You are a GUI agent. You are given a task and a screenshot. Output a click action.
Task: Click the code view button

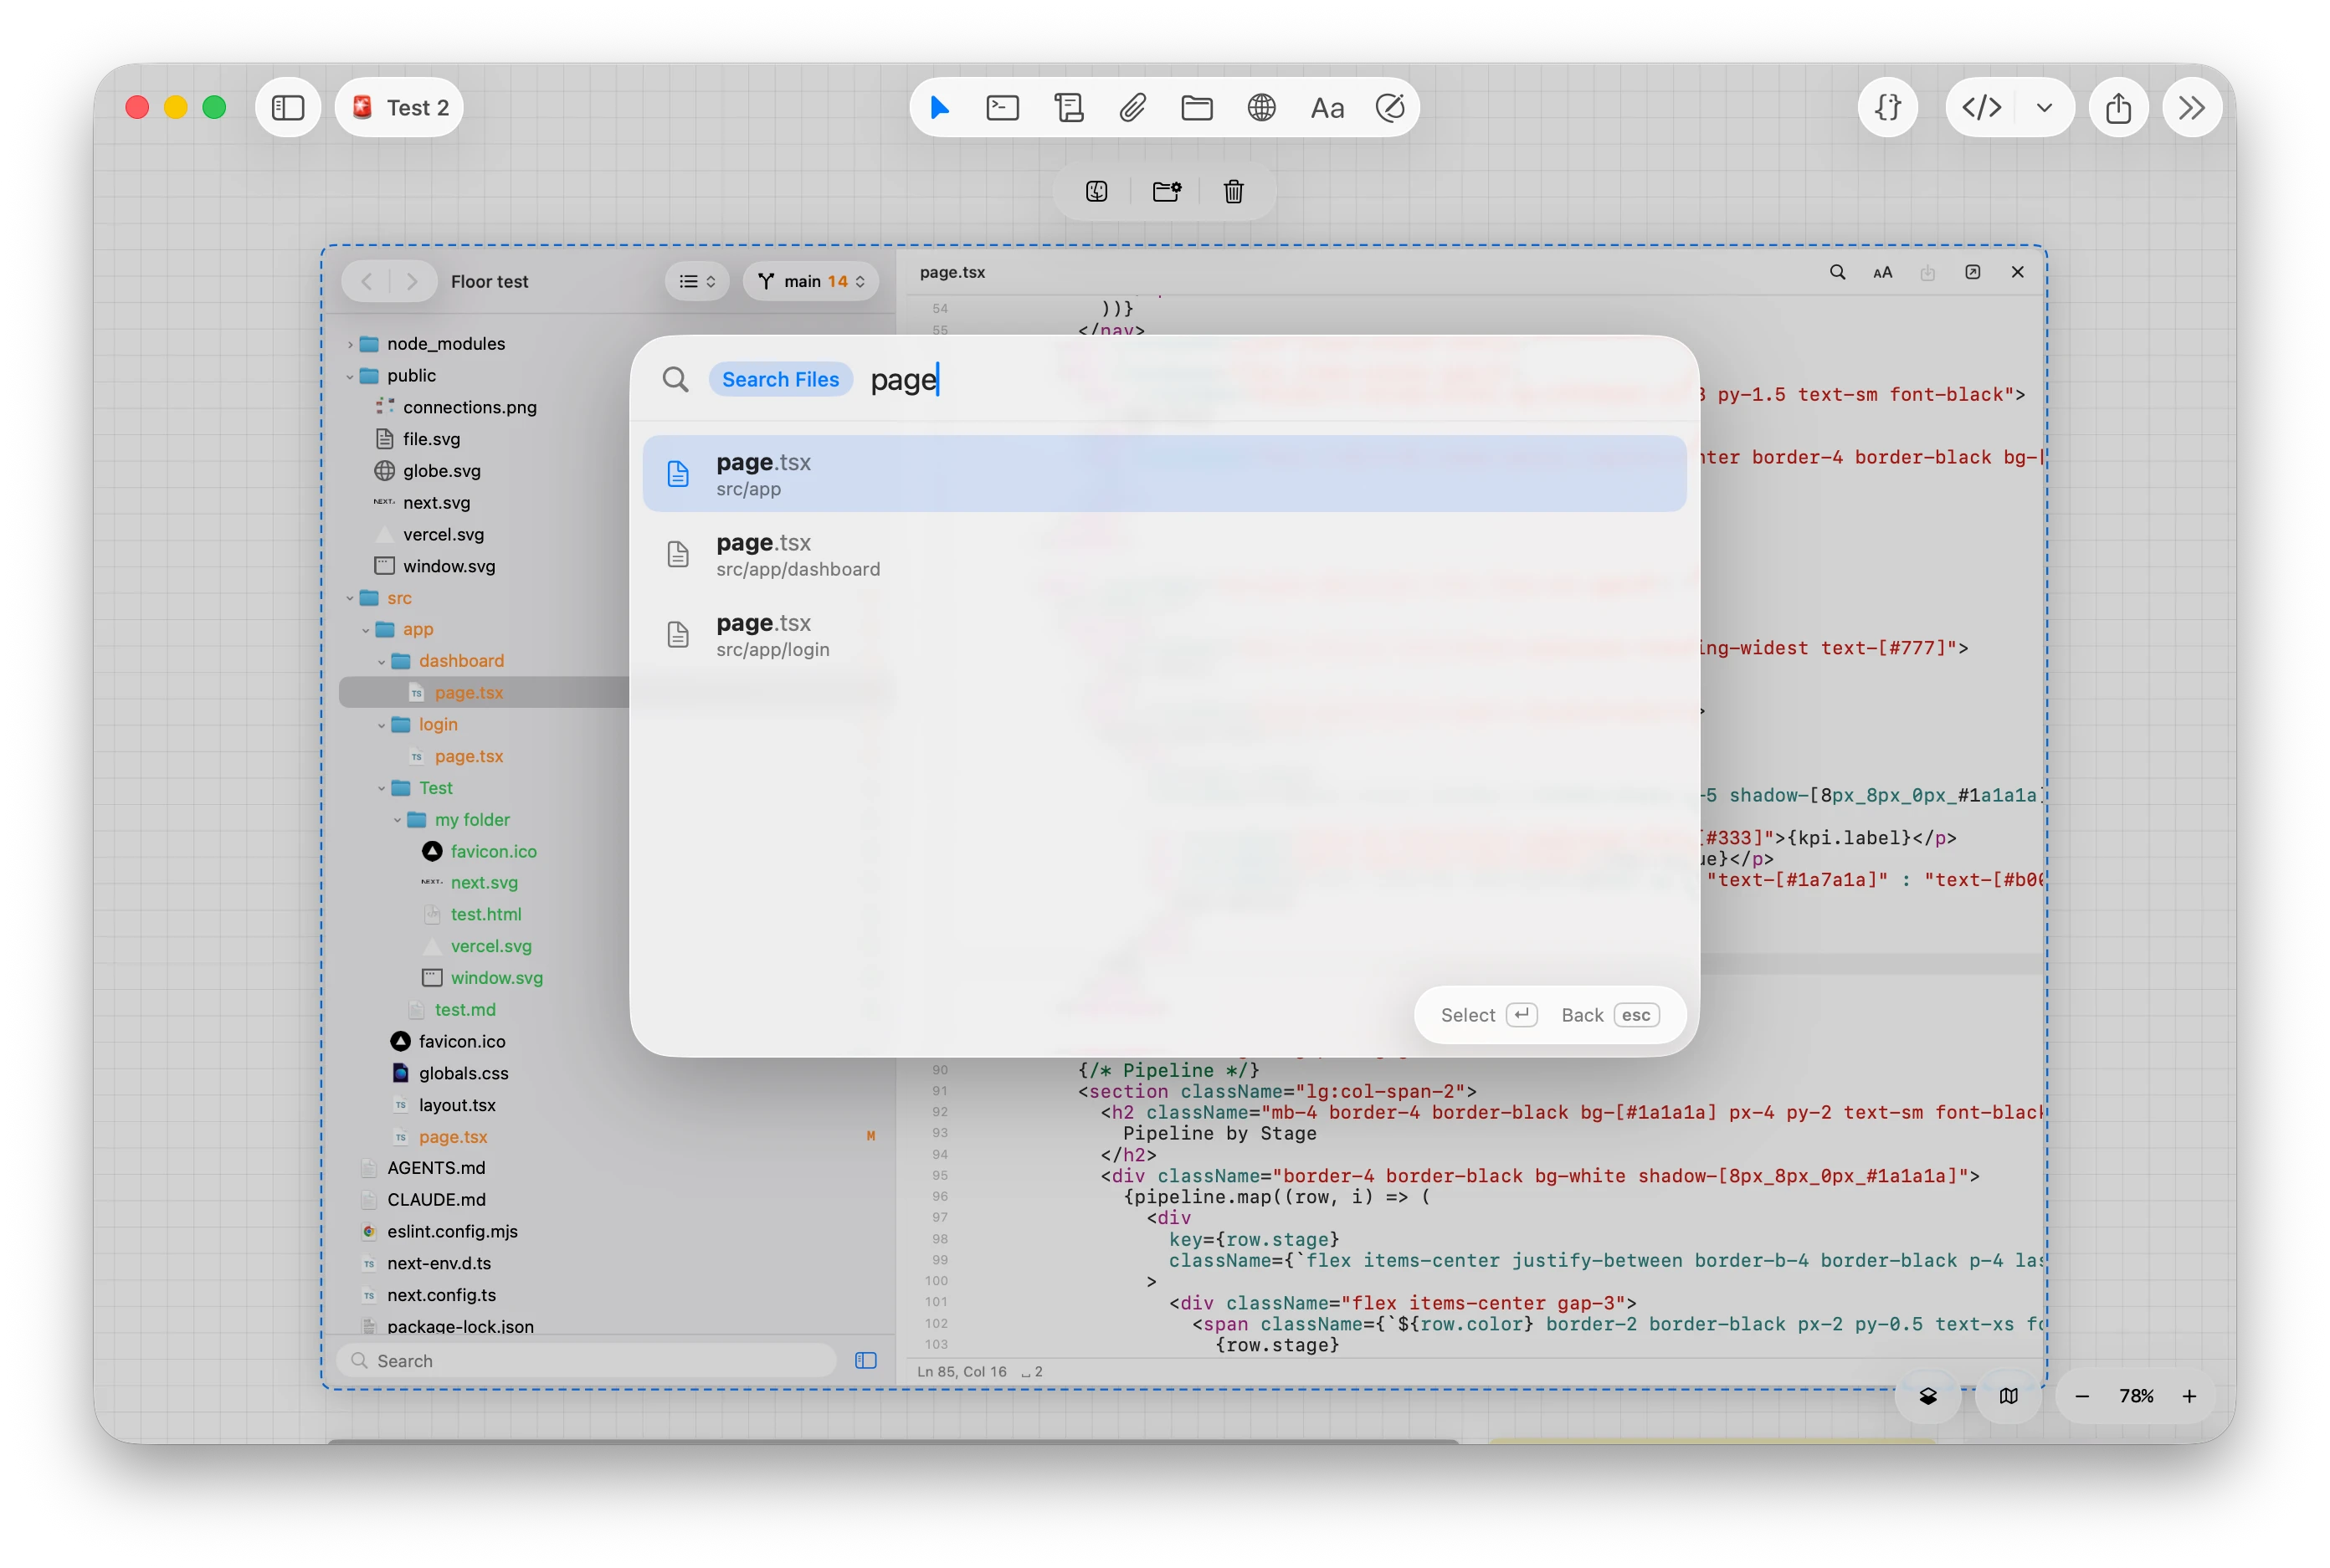1981,107
